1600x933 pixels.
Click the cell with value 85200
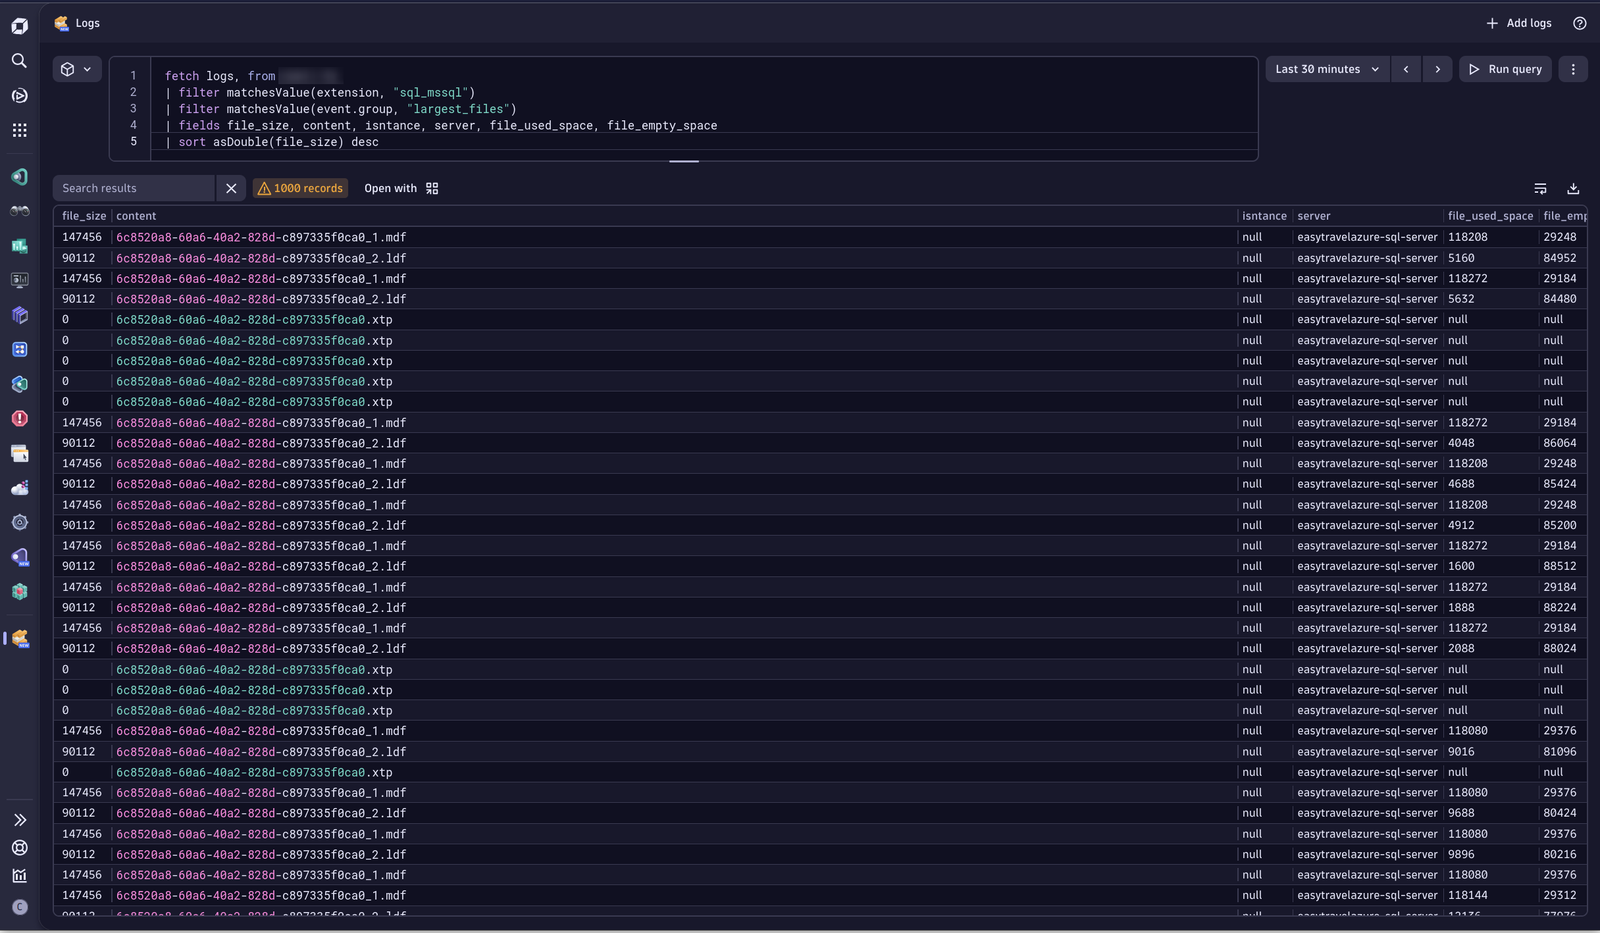[1559, 525]
